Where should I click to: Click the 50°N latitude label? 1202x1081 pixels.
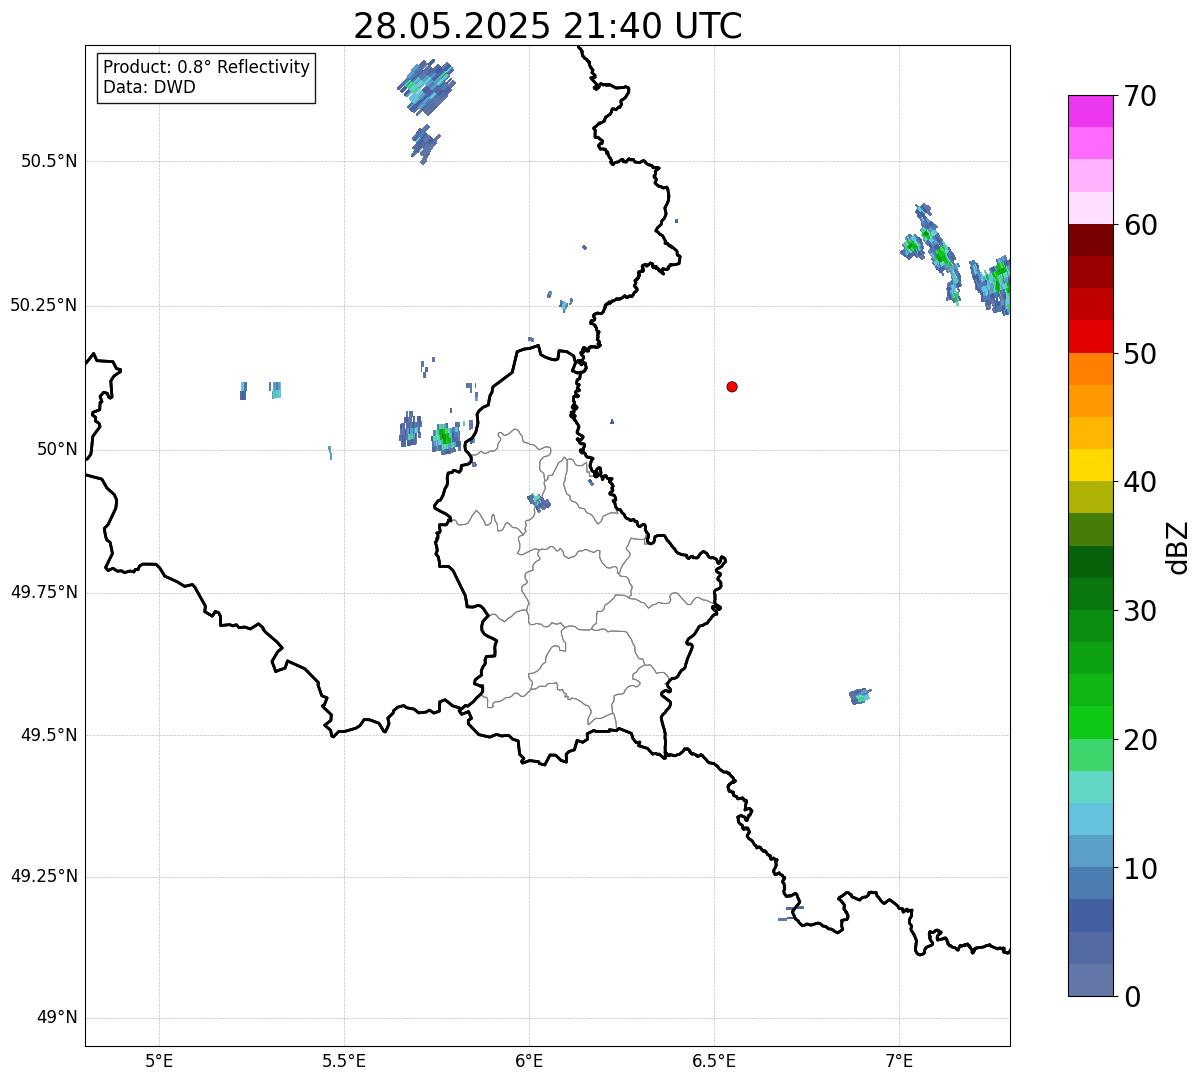57,449
